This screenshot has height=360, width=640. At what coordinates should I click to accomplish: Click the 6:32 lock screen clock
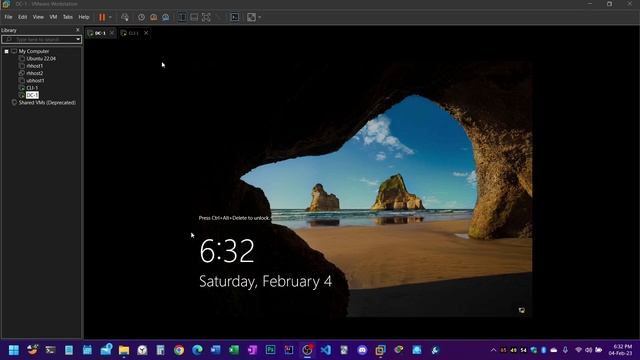click(x=227, y=251)
